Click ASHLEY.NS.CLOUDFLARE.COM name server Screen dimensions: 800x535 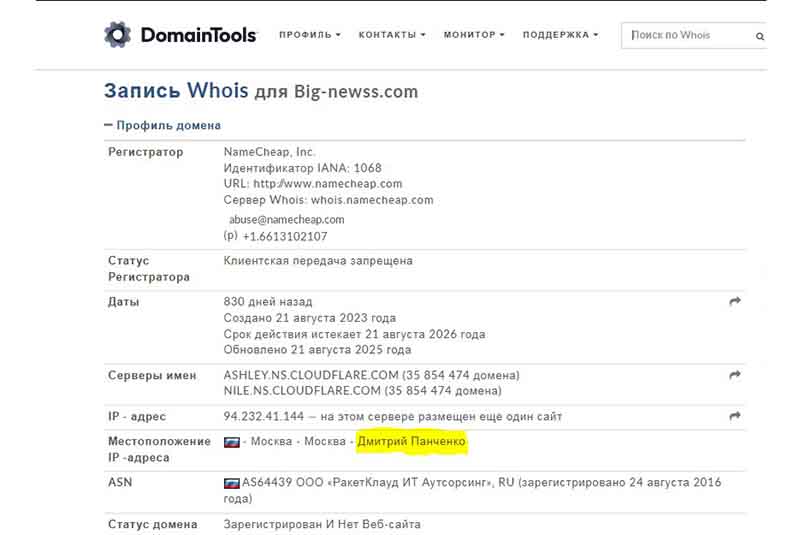click(x=311, y=375)
